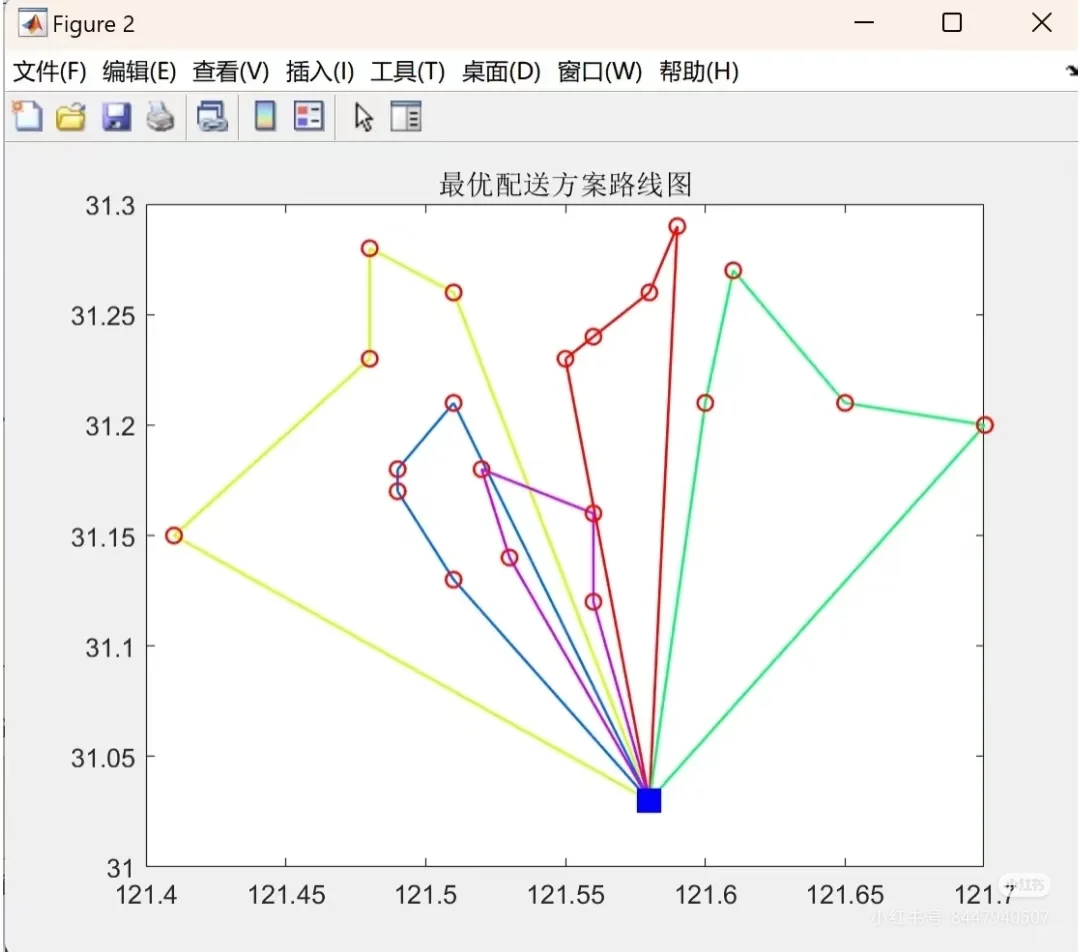This screenshot has width=1080, height=952.
Task: Click the topmost red route node circle
Action: click(677, 226)
